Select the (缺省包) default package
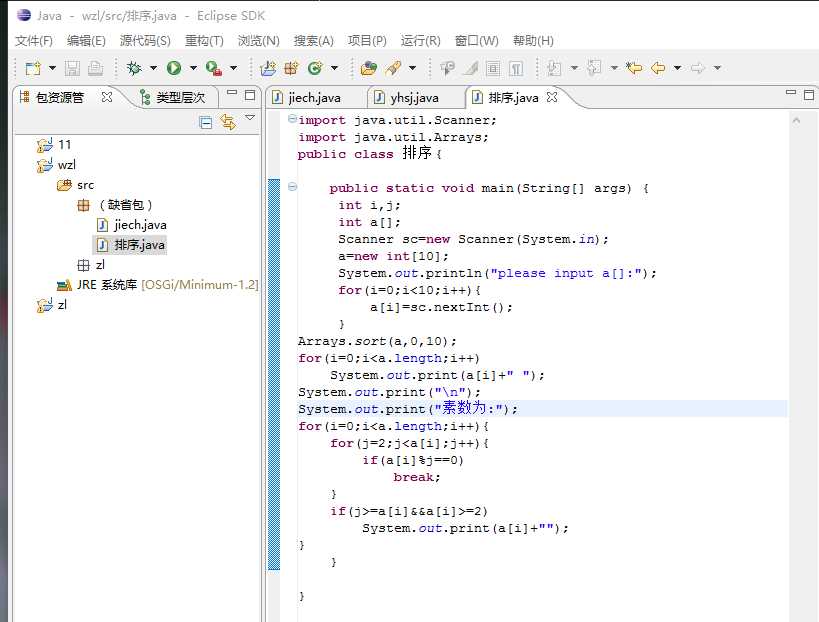This screenshot has width=819, height=622. pyautogui.click(x=115, y=205)
